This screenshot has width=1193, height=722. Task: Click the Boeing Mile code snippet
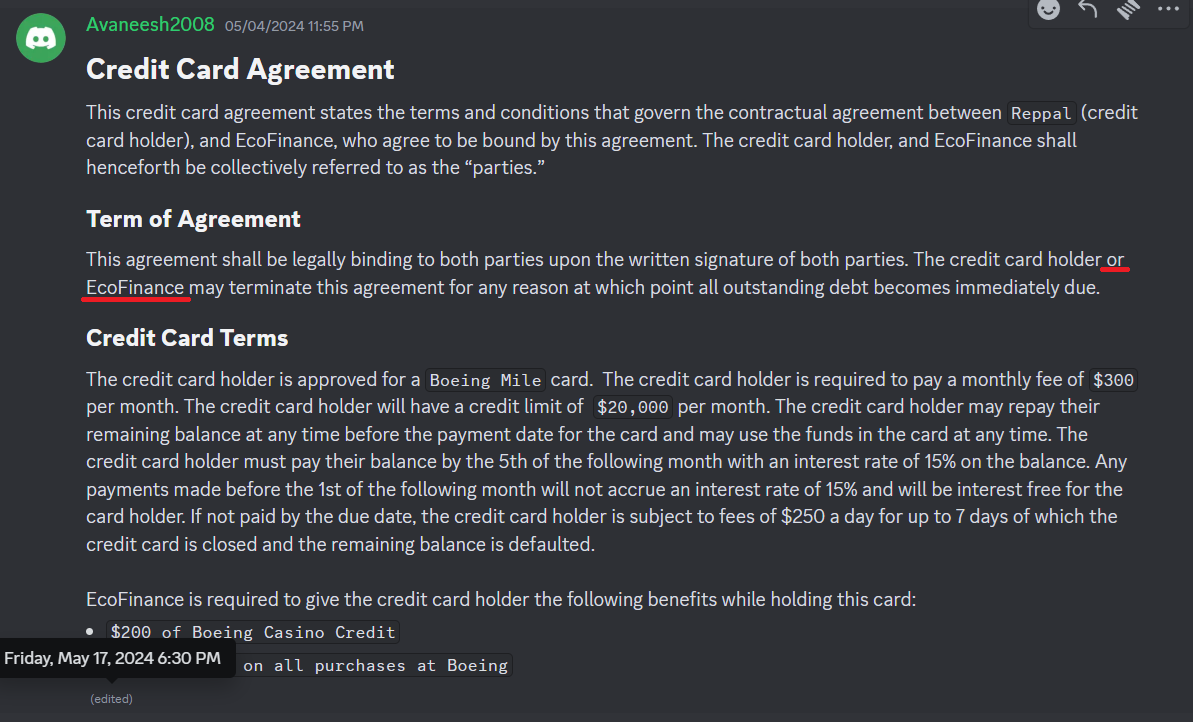(485, 380)
